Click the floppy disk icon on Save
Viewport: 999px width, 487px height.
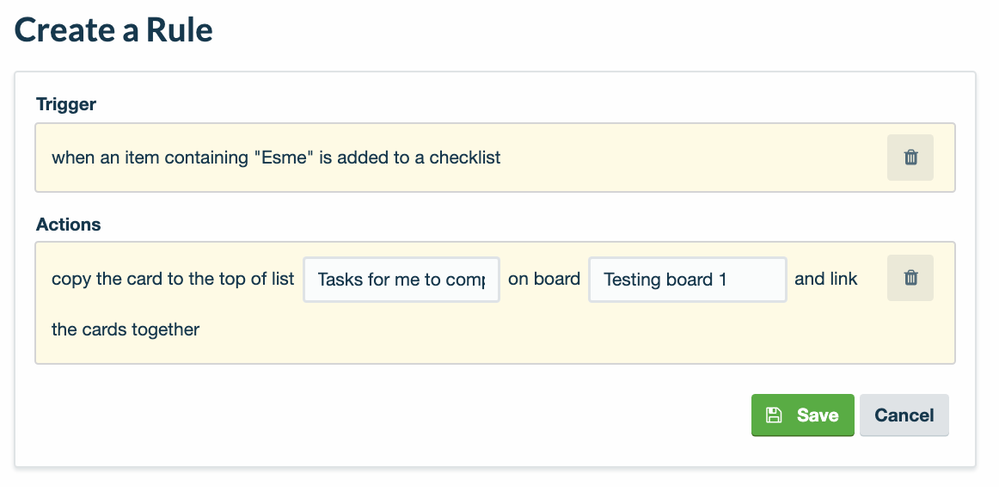coord(773,415)
